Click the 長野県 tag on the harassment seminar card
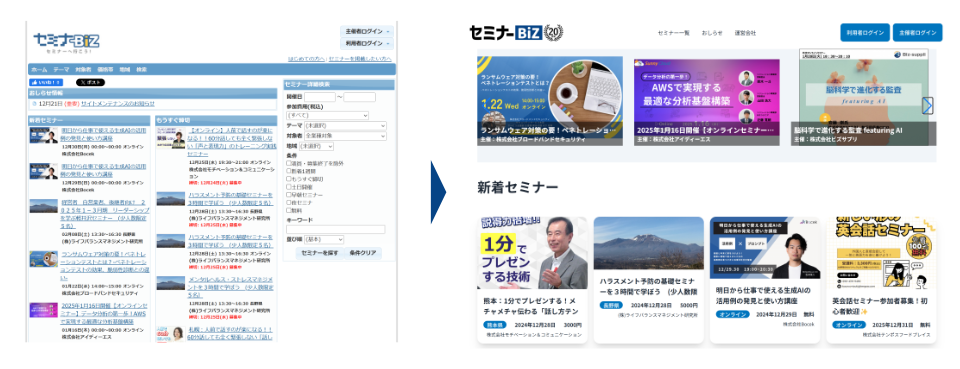The width and height of the screenshot is (960, 369). pyautogui.click(x=610, y=305)
